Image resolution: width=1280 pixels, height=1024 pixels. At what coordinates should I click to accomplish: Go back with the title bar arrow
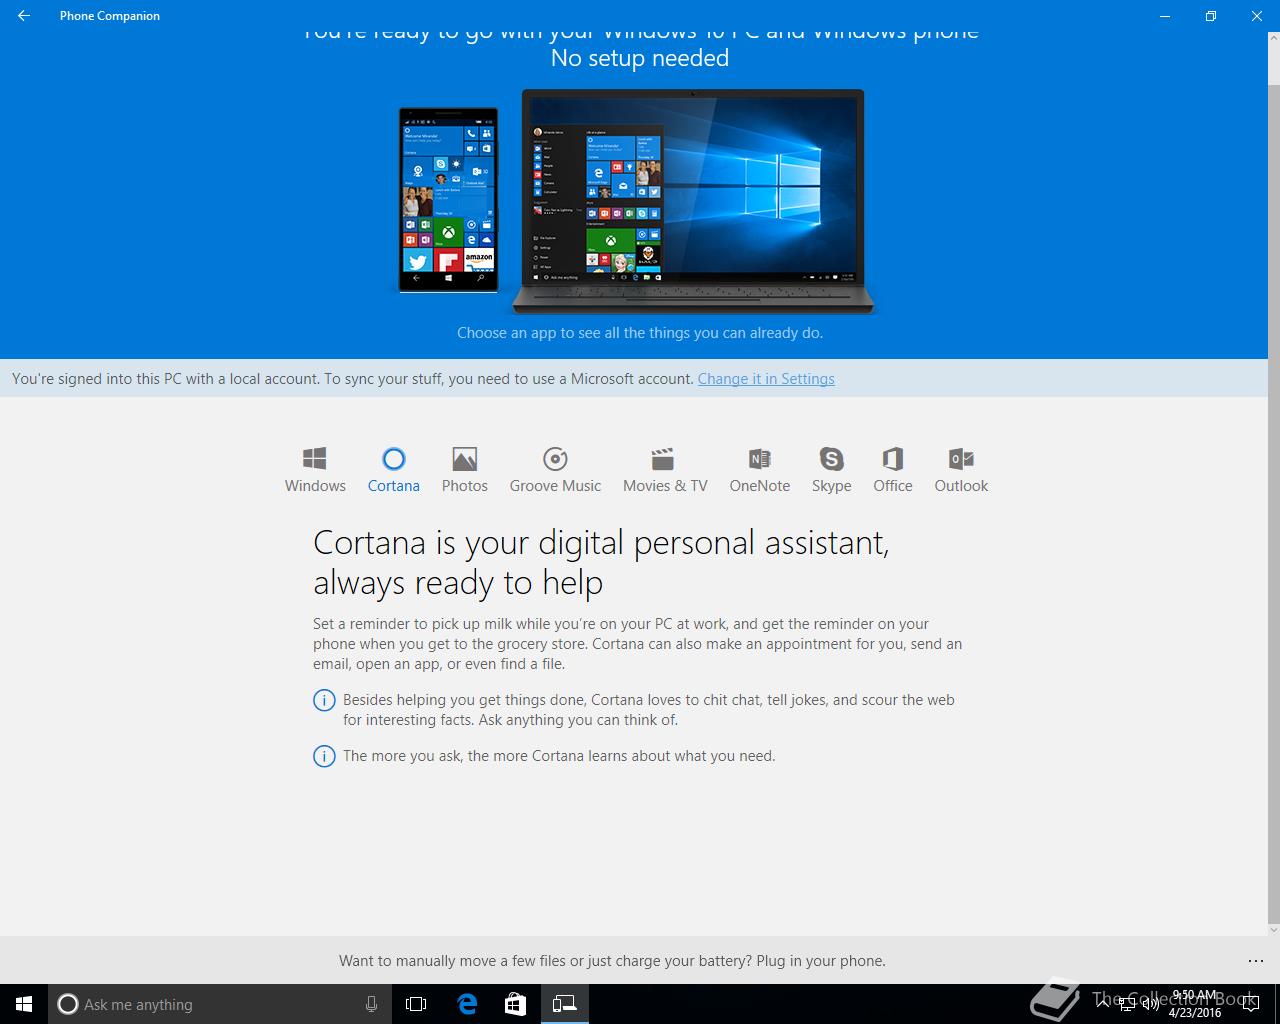click(x=24, y=16)
